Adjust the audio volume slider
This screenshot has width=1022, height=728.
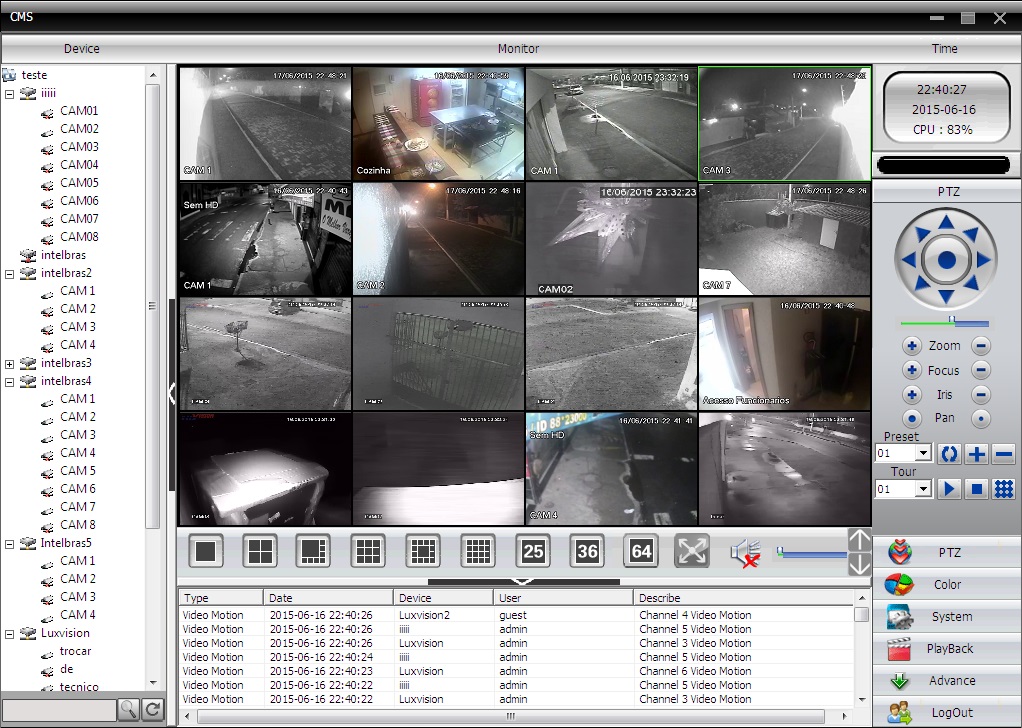(811, 553)
